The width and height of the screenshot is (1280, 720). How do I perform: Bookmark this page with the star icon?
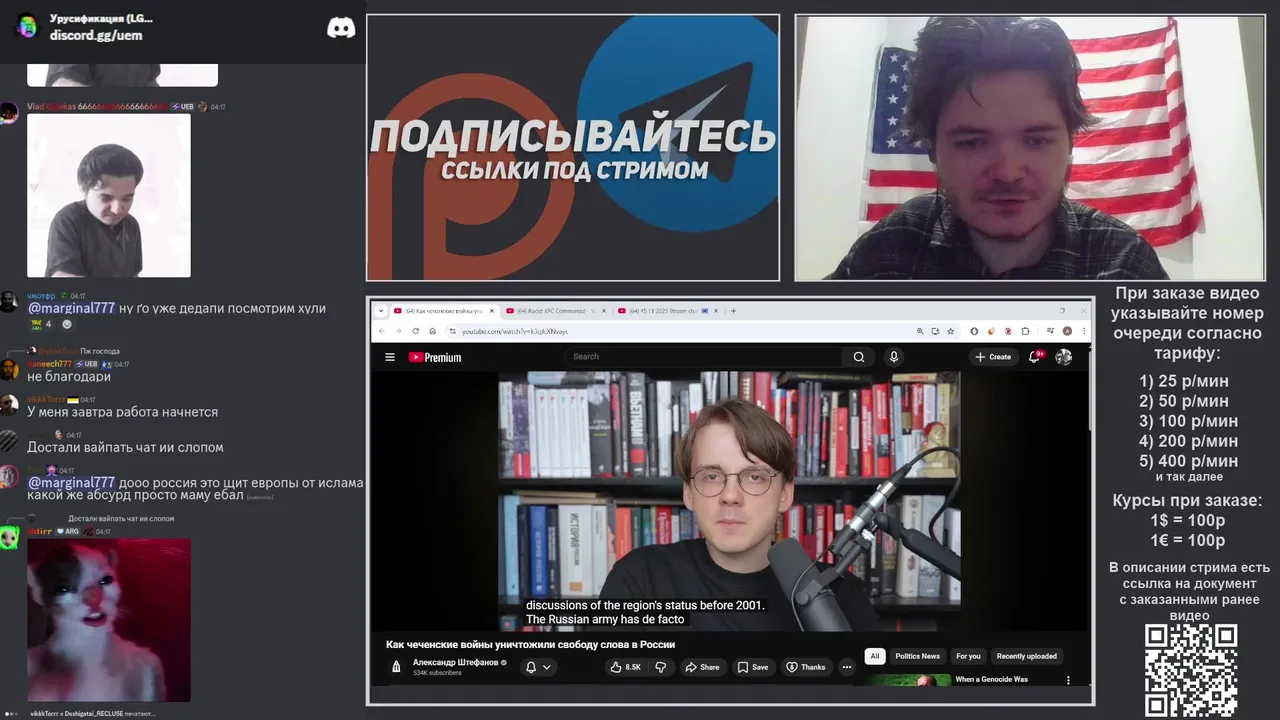pos(949,331)
